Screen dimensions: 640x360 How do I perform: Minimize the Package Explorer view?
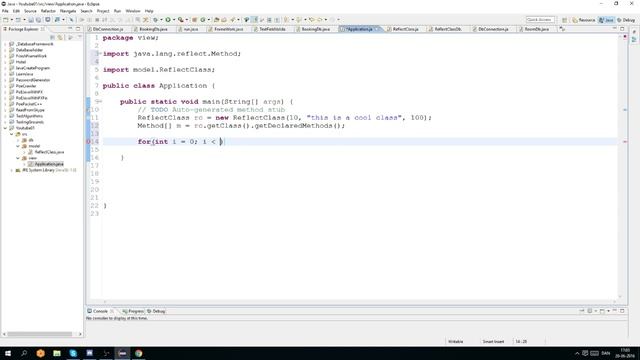pos(70,29)
